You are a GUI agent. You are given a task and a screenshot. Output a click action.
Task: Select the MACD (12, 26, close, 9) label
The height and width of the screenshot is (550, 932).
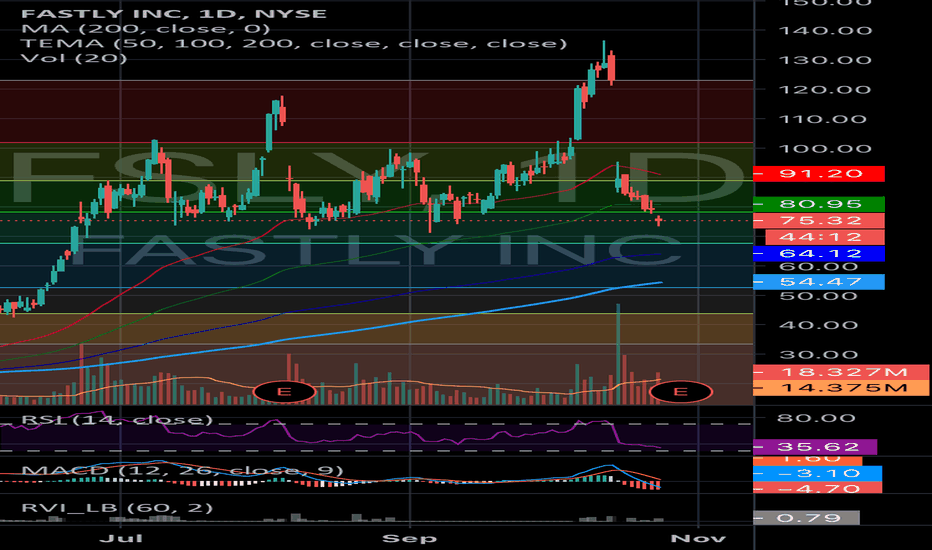click(x=182, y=471)
